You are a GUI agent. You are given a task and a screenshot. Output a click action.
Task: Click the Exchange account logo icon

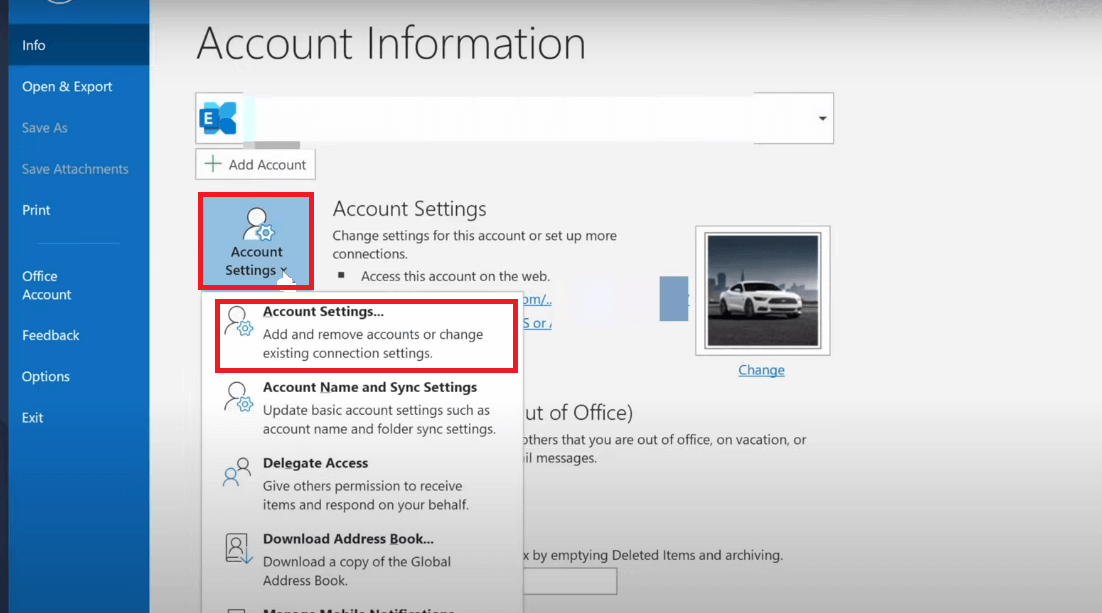pyautogui.click(x=218, y=118)
